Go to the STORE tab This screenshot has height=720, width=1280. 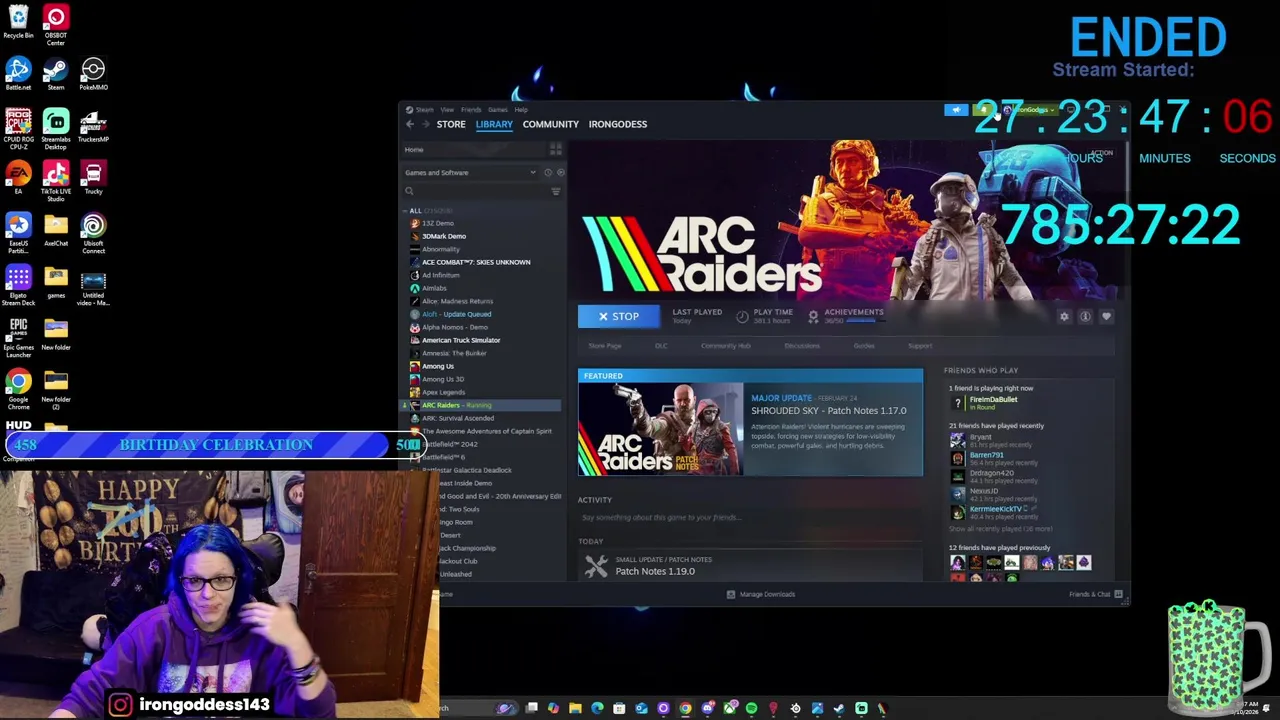coord(451,124)
